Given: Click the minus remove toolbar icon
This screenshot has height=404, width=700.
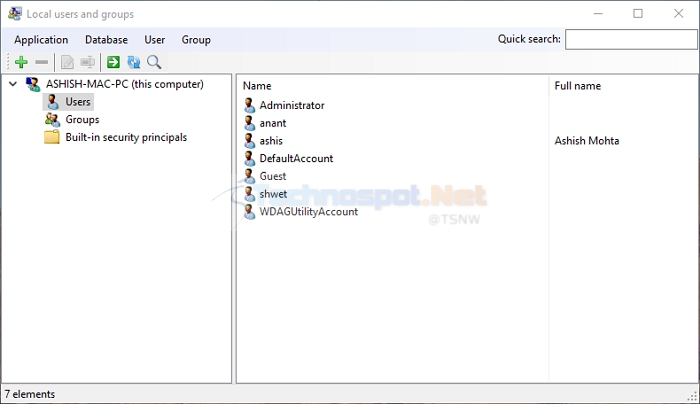Looking at the screenshot, I should click(42, 62).
